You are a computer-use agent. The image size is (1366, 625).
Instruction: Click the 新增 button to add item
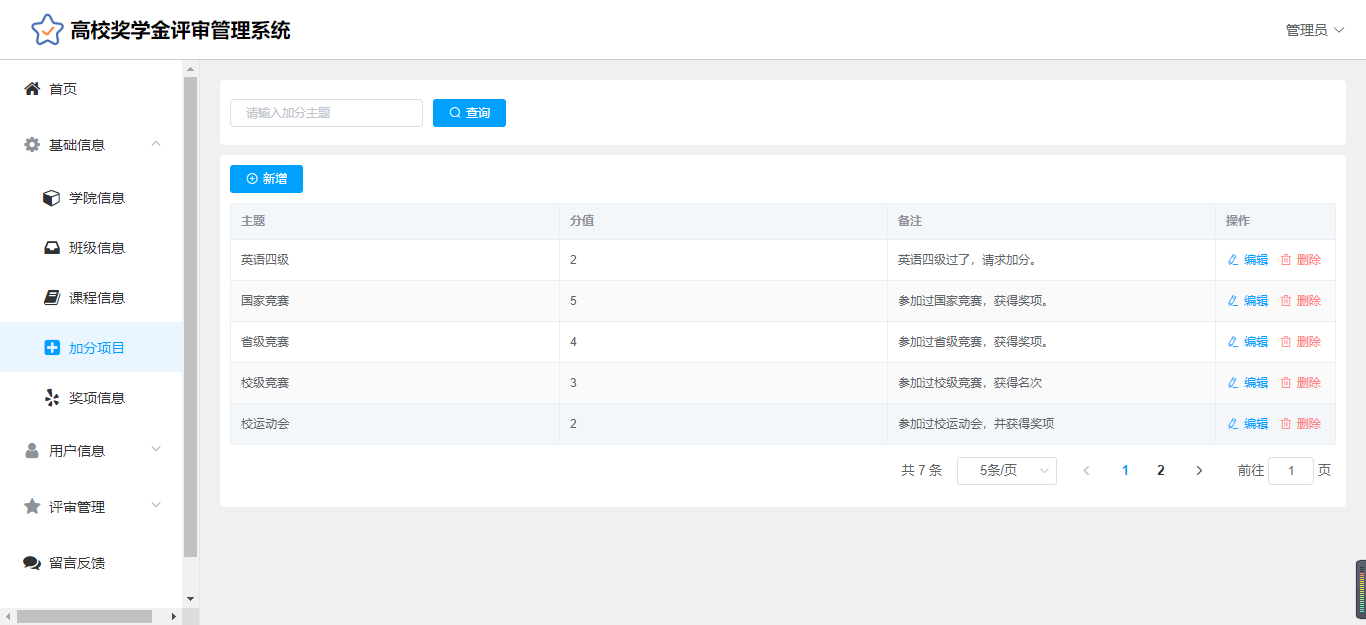click(x=266, y=179)
